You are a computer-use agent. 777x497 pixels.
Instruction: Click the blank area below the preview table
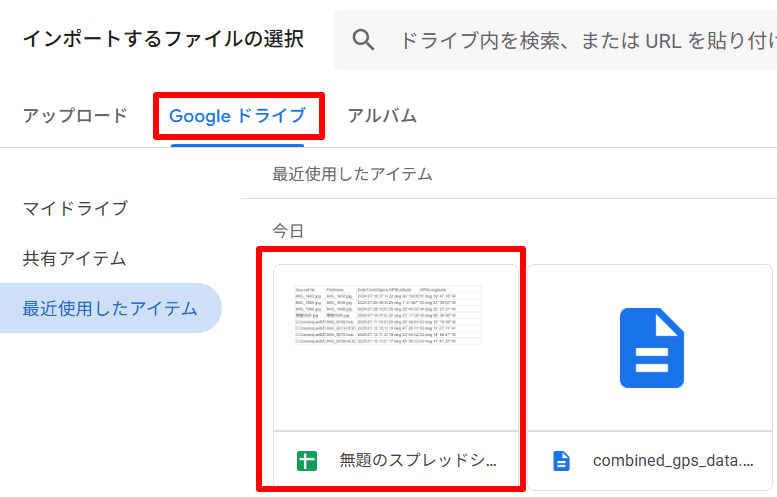pyautogui.click(x=396, y=390)
